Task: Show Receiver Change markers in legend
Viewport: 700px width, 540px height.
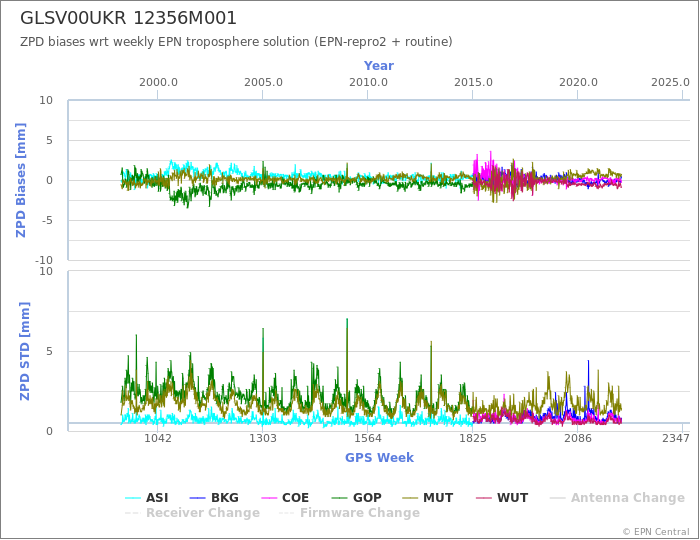Action: pyautogui.click(x=192, y=513)
